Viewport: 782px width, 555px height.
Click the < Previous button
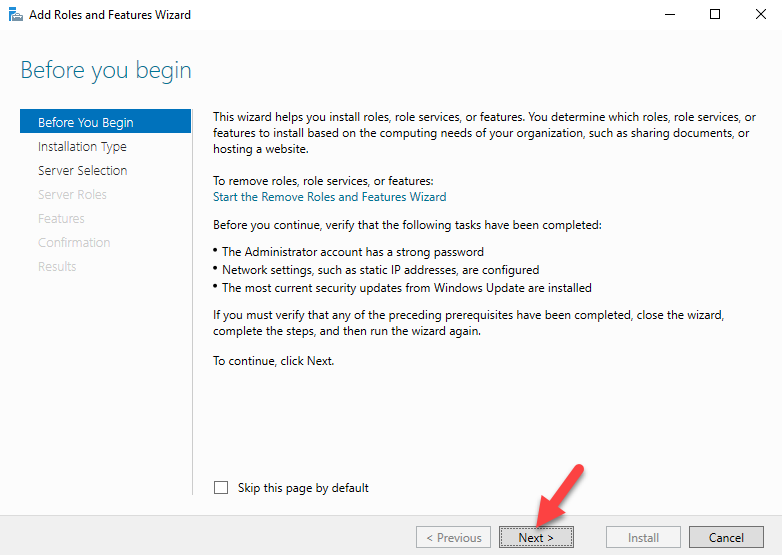tap(453, 537)
